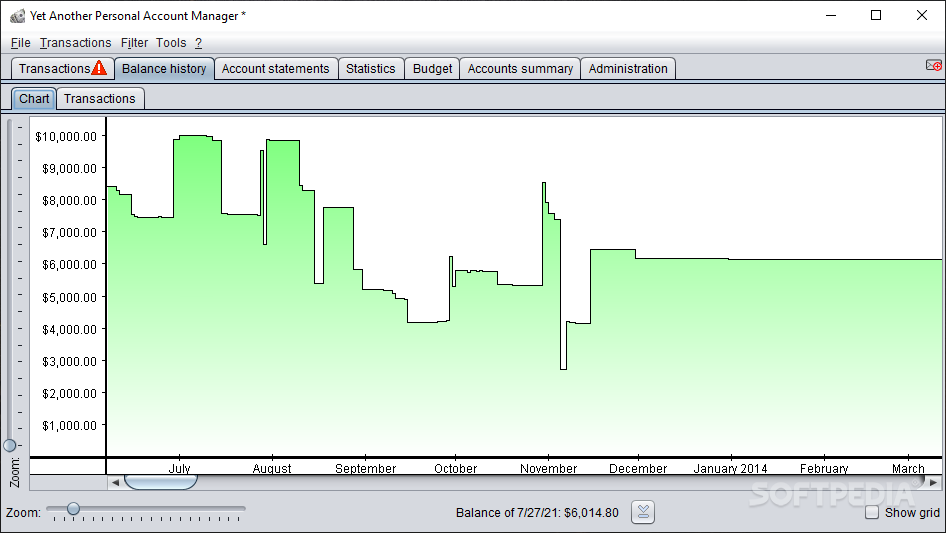Open the Transactions menu in menu bar
Screen dimensions: 946x533
tap(75, 43)
